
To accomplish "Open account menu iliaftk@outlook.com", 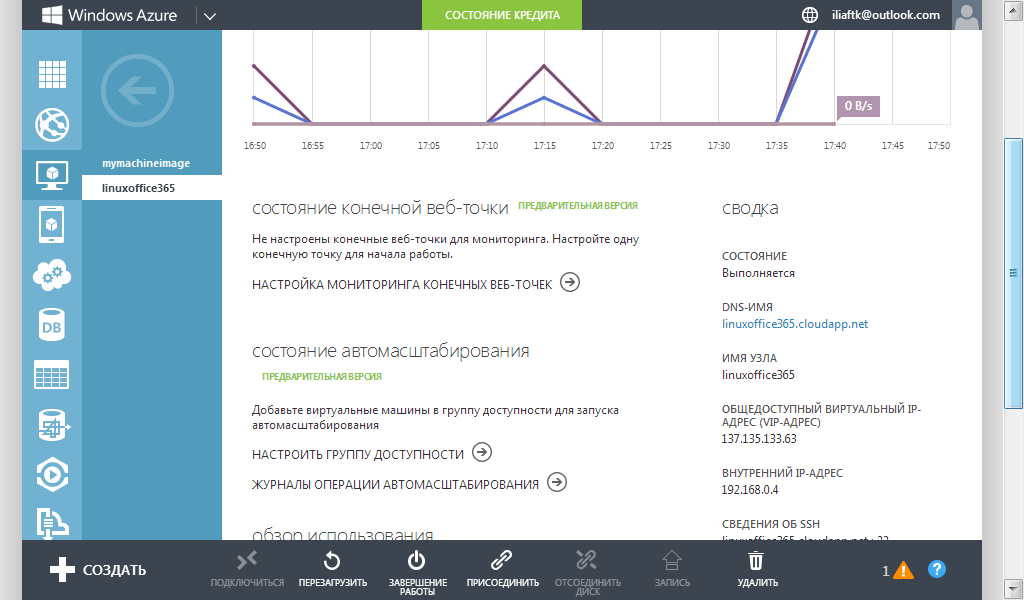I will click(886, 15).
